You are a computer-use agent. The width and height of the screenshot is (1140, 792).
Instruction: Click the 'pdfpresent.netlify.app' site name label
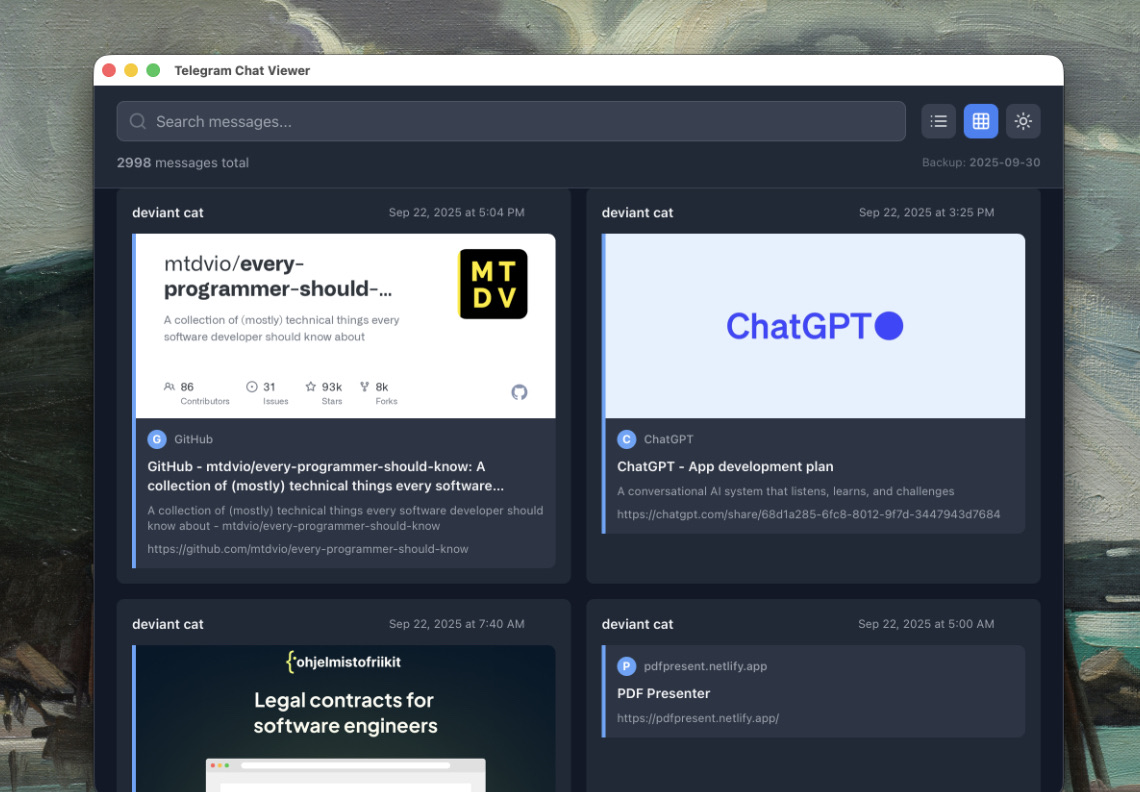[705, 666]
